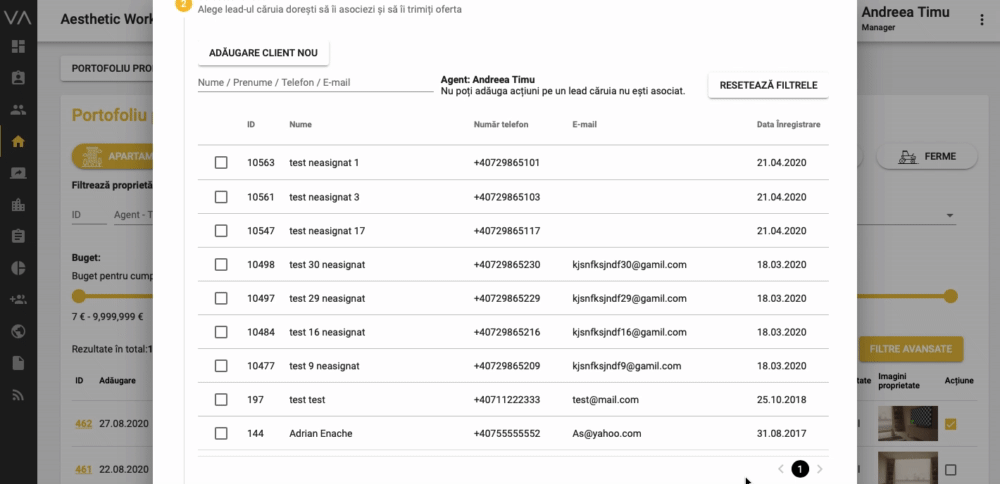Open the people group sidebar icon
This screenshot has height=484, width=1000.
coord(17,110)
